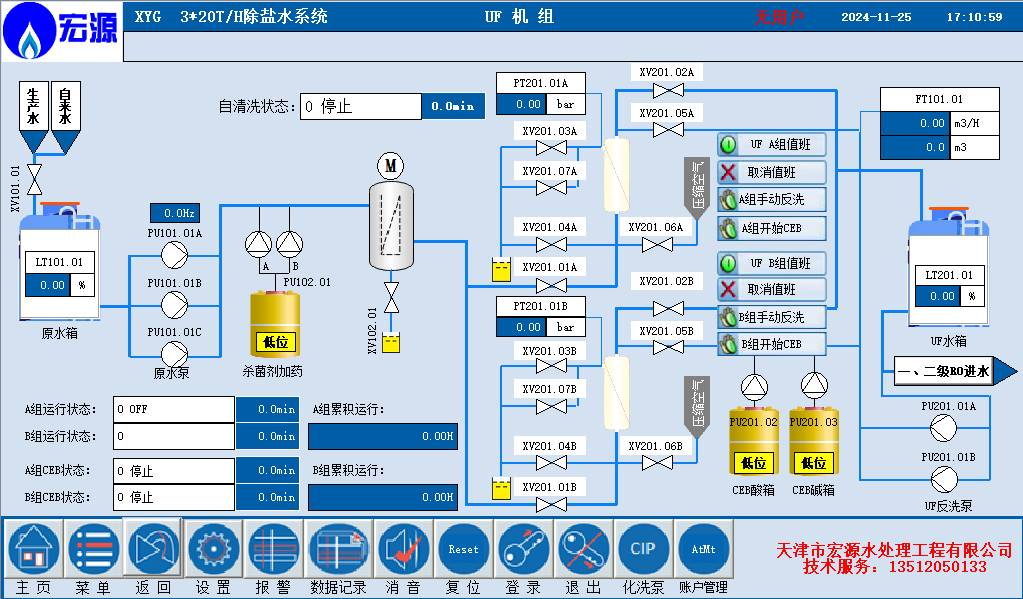
Task: Click LT201.01 level value field
Action: (x=937, y=296)
